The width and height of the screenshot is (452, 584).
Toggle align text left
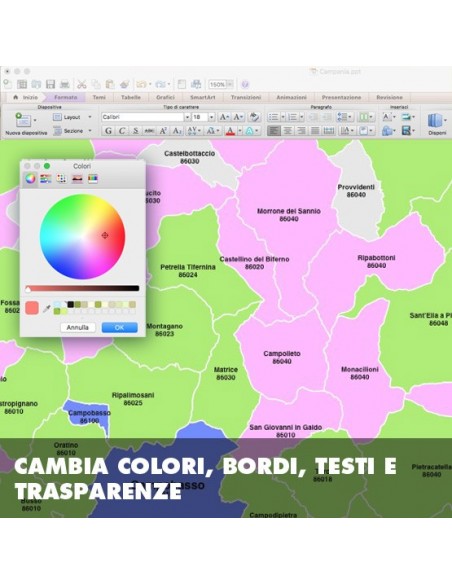274,131
